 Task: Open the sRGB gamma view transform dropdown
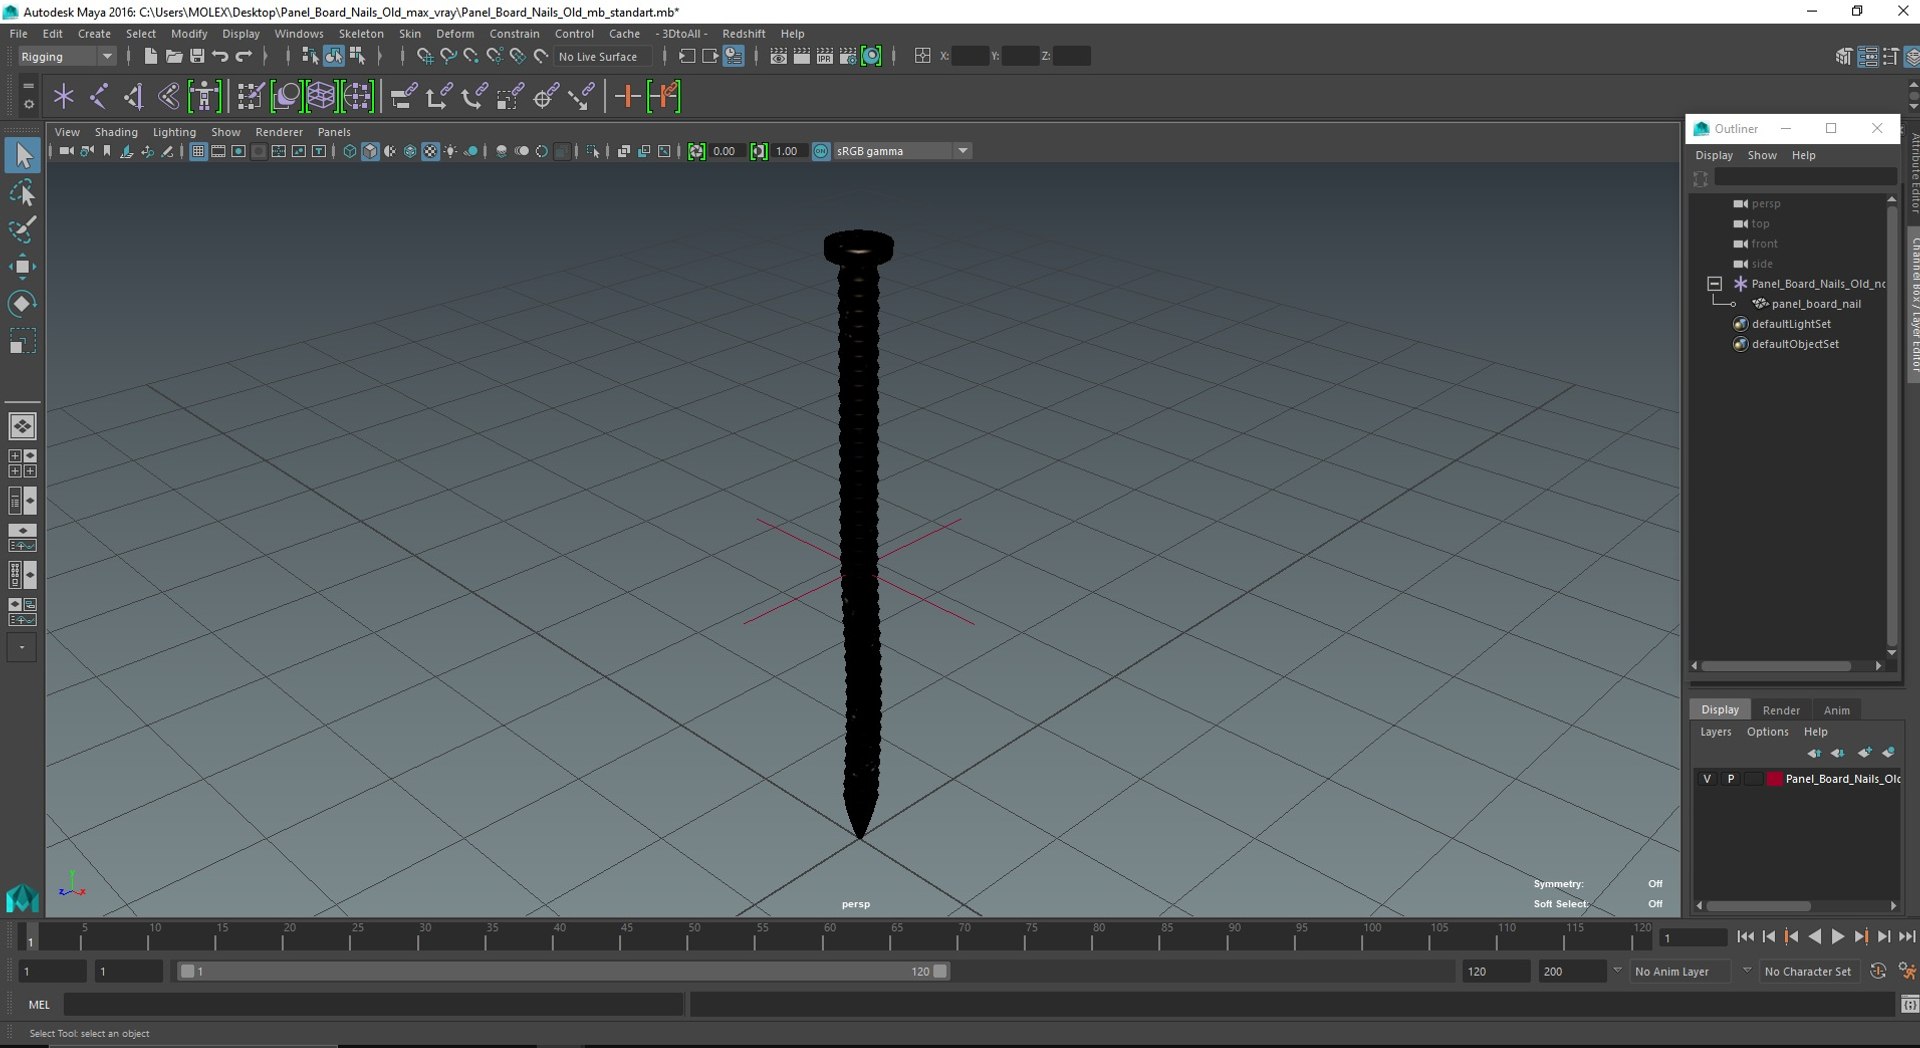pyautogui.click(x=902, y=151)
